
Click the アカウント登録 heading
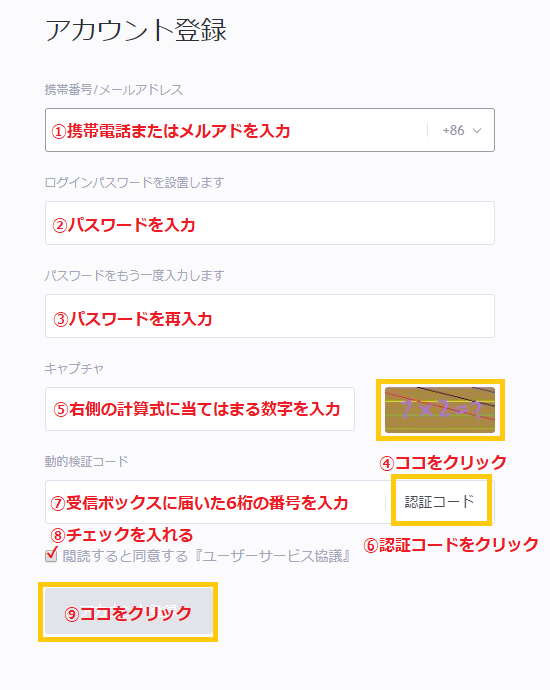(136, 30)
